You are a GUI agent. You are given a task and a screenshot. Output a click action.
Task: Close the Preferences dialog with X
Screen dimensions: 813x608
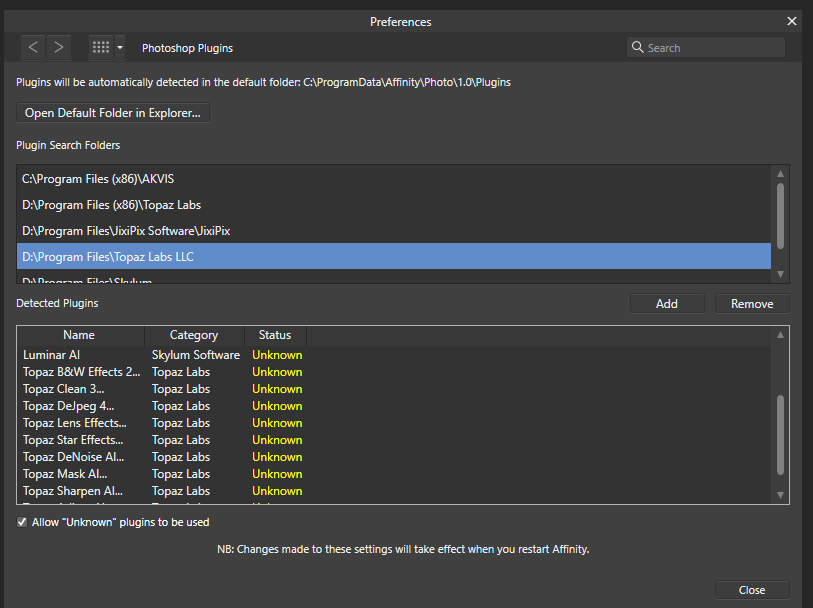[792, 21]
